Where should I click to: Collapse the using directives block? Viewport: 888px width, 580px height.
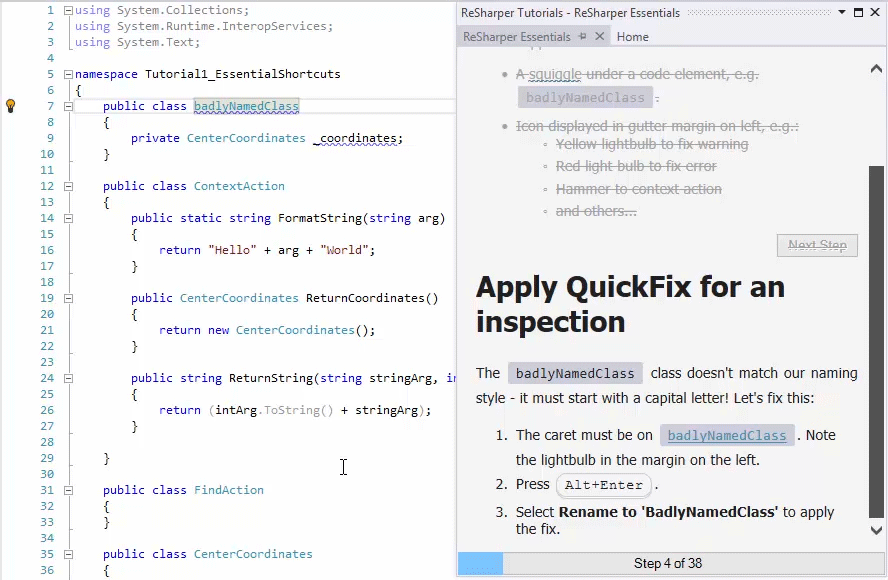click(68, 10)
